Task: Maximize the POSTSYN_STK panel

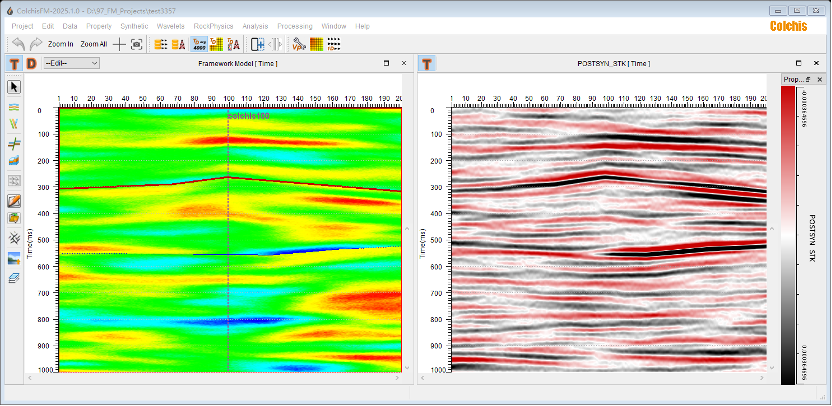Action: point(799,63)
